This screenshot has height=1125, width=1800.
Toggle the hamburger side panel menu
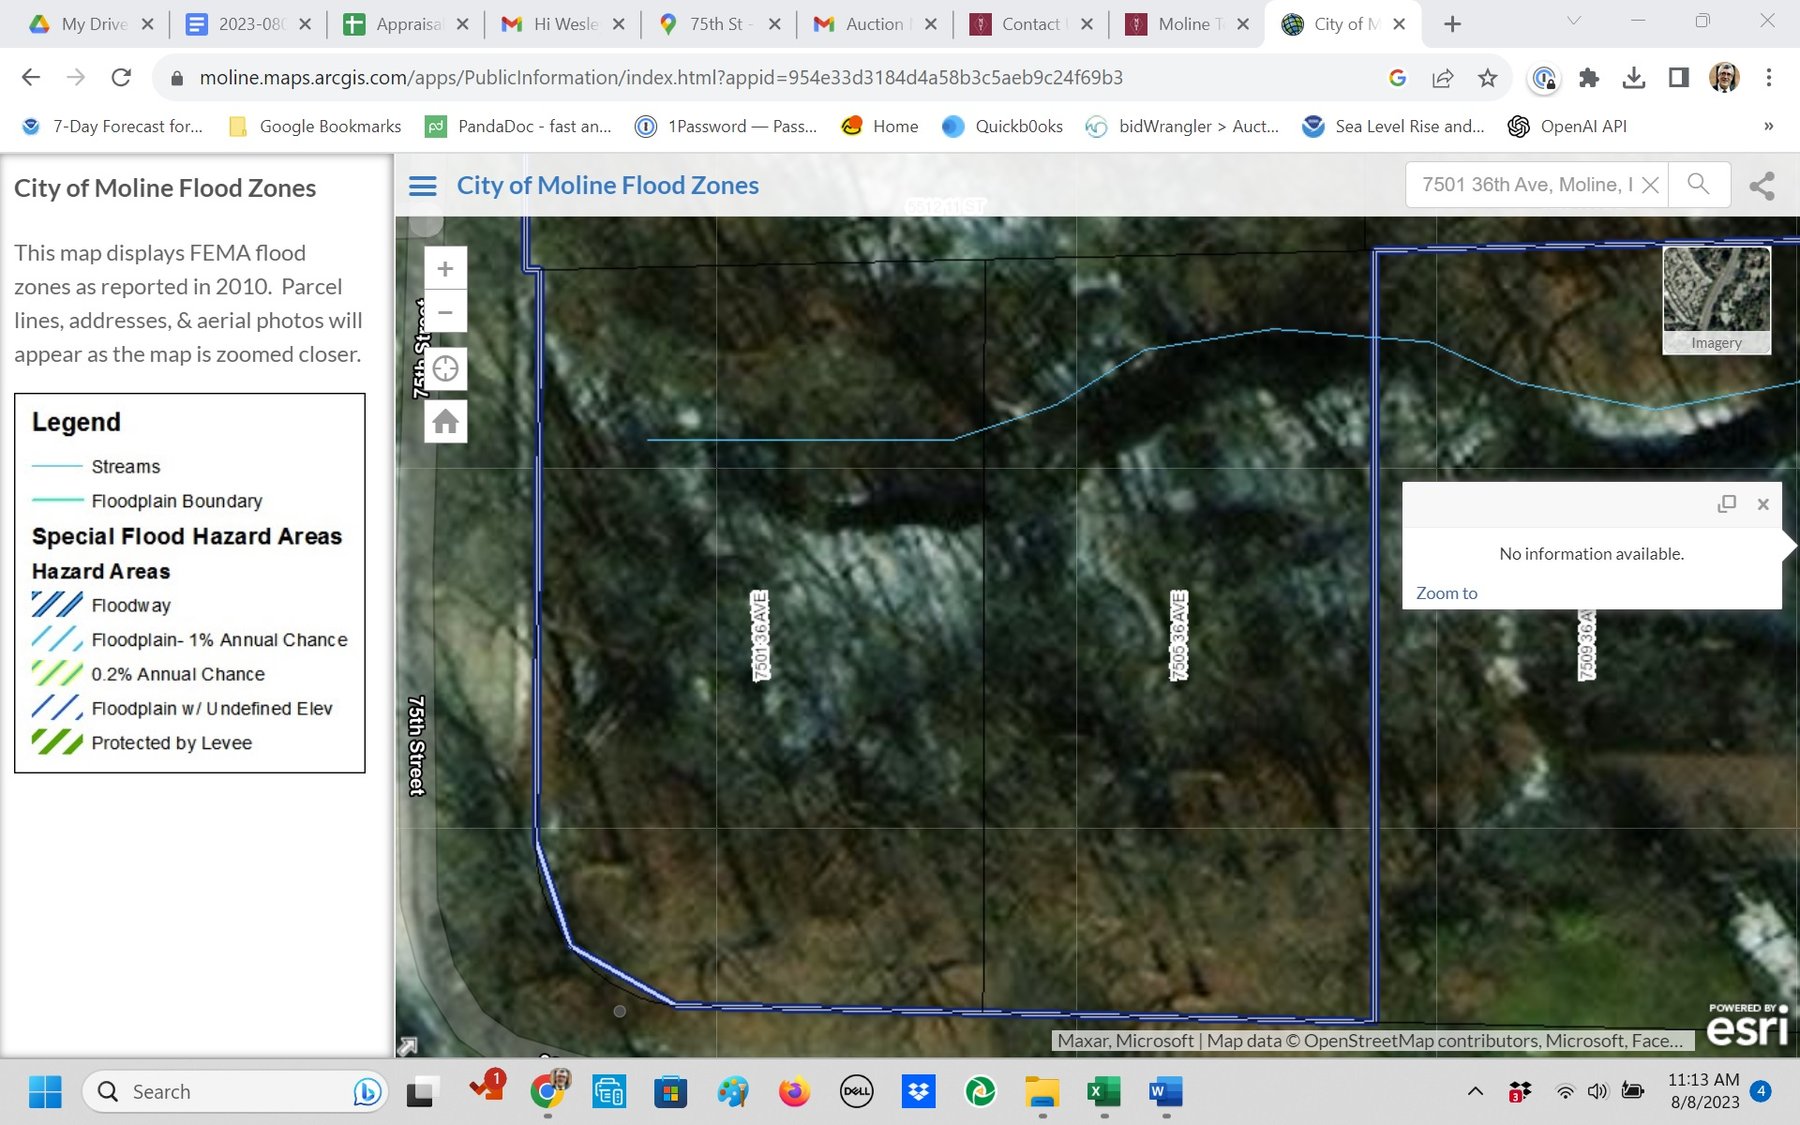coord(423,186)
